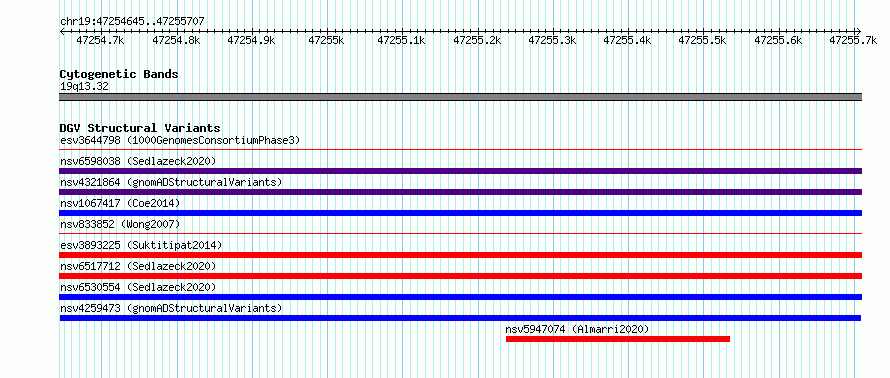Open variant nsv6517712 (Sedlazeck2020)
Screen dimensions: 890x378
click(x=138, y=266)
